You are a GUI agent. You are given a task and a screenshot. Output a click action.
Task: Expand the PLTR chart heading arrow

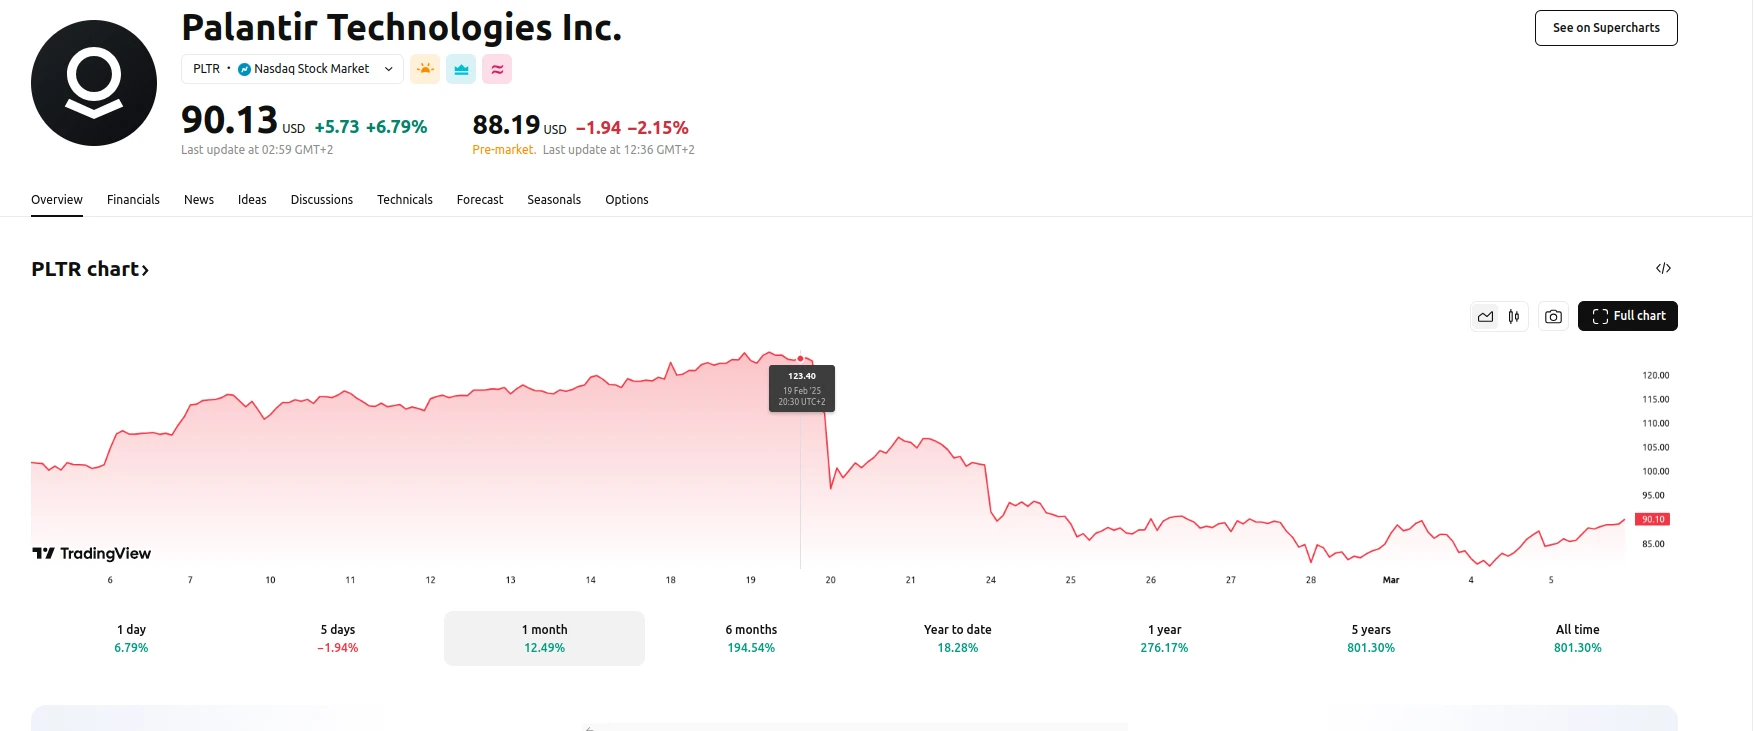coord(146,269)
